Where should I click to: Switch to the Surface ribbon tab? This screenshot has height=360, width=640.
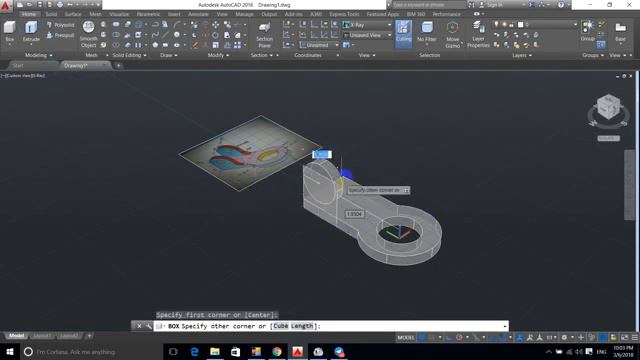(73, 14)
